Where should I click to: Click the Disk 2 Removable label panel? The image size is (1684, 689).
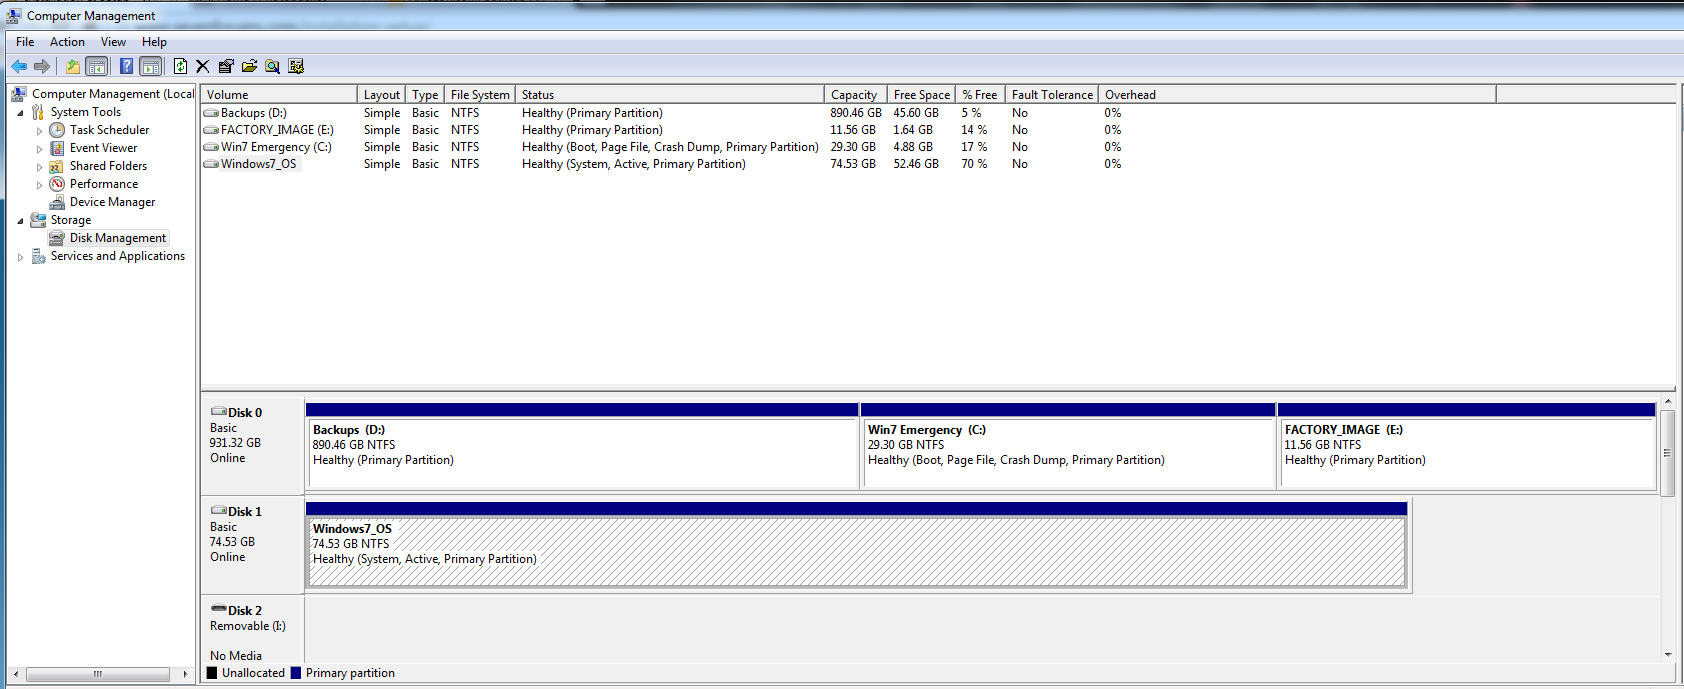253,630
